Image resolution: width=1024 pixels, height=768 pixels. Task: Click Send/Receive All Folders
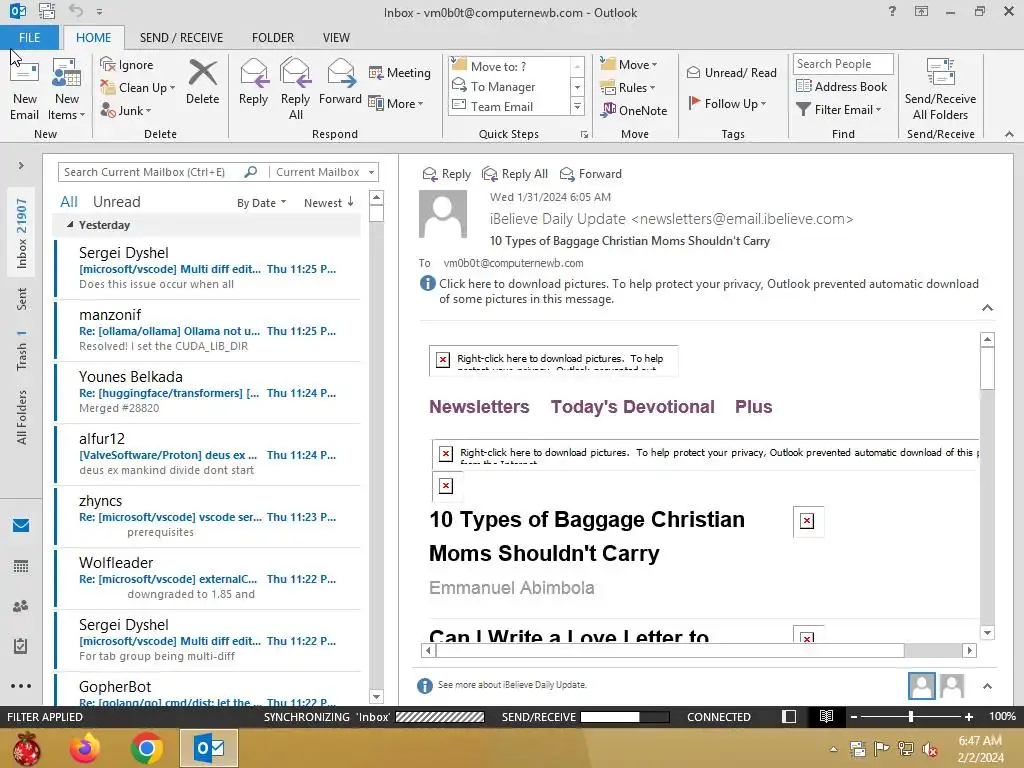click(940, 89)
